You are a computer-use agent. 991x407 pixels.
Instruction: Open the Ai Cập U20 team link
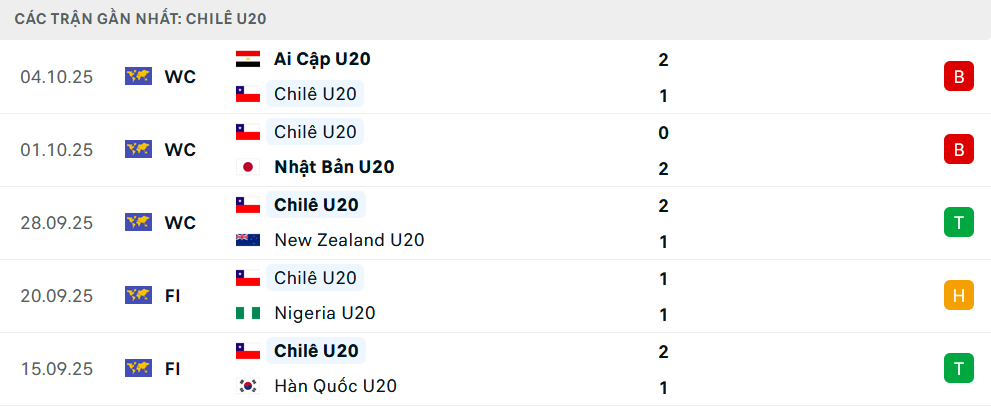(x=322, y=59)
